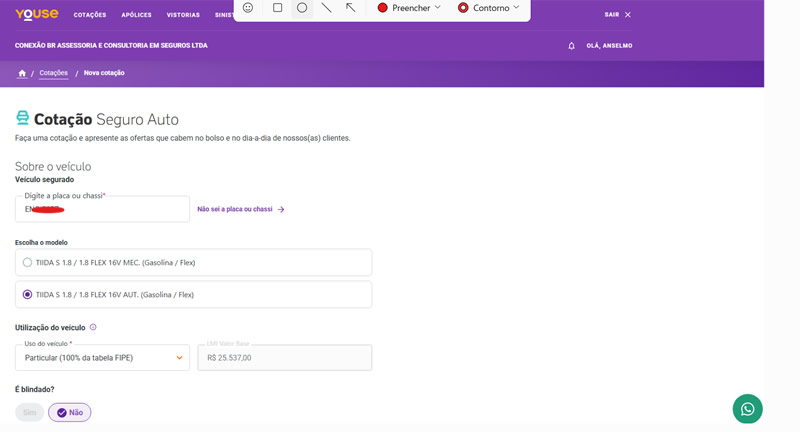Open the Vistorias menu
The width and height of the screenshot is (800, 432).
pos(183,15)
